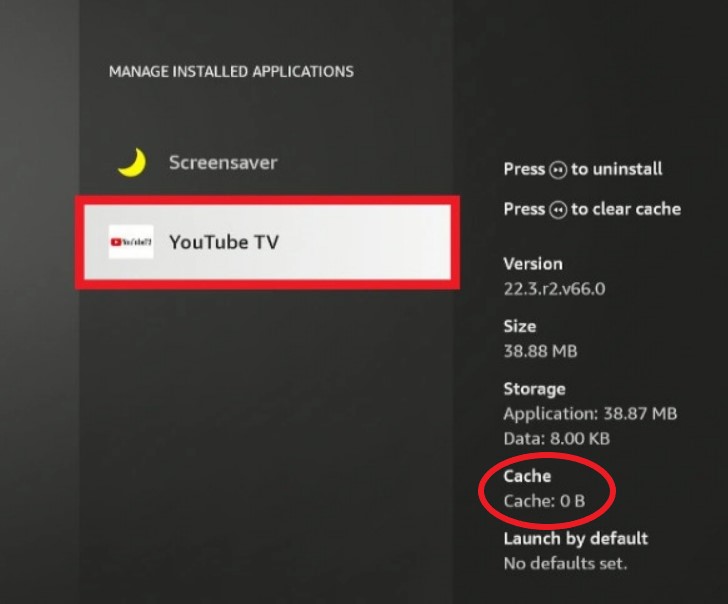728x604 pixels.
Task: Click the Size heading label
Action: 520,326
